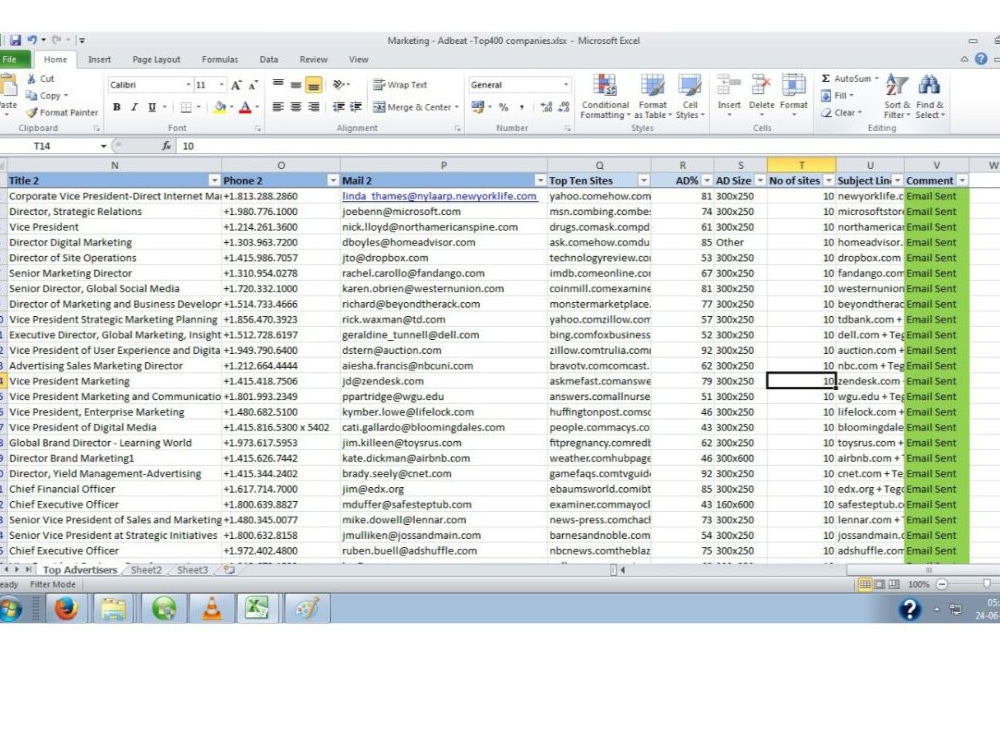This screenshot has height=750, width=1000.
Task: Toggle Top Align
Action: point(278,84)
